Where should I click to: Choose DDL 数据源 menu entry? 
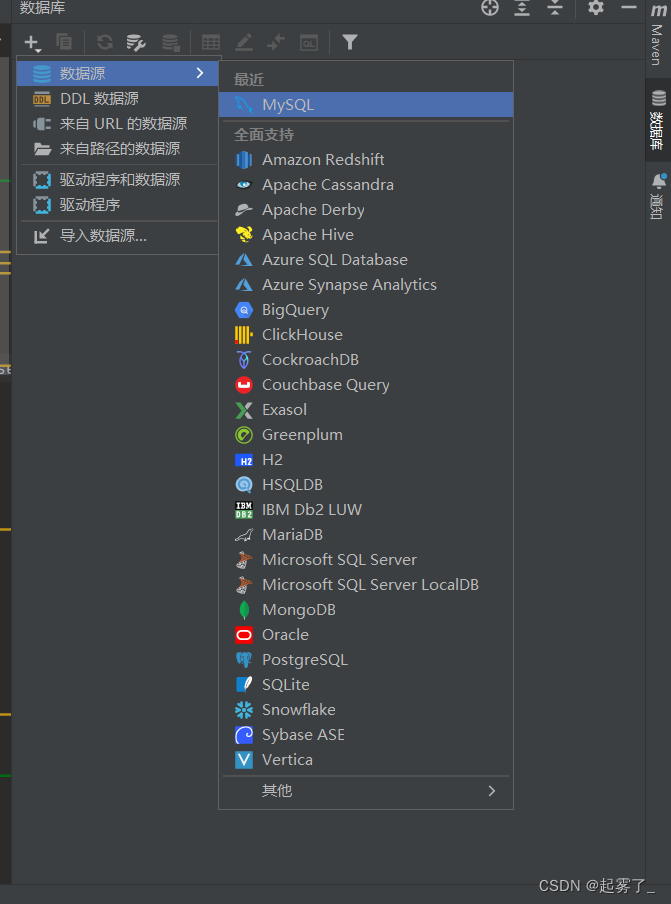pyautogui.click(x=118, y=99)
